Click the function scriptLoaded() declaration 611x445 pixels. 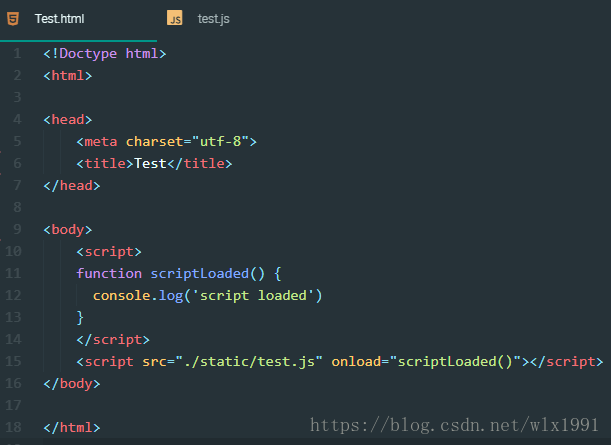coord(178,274)
